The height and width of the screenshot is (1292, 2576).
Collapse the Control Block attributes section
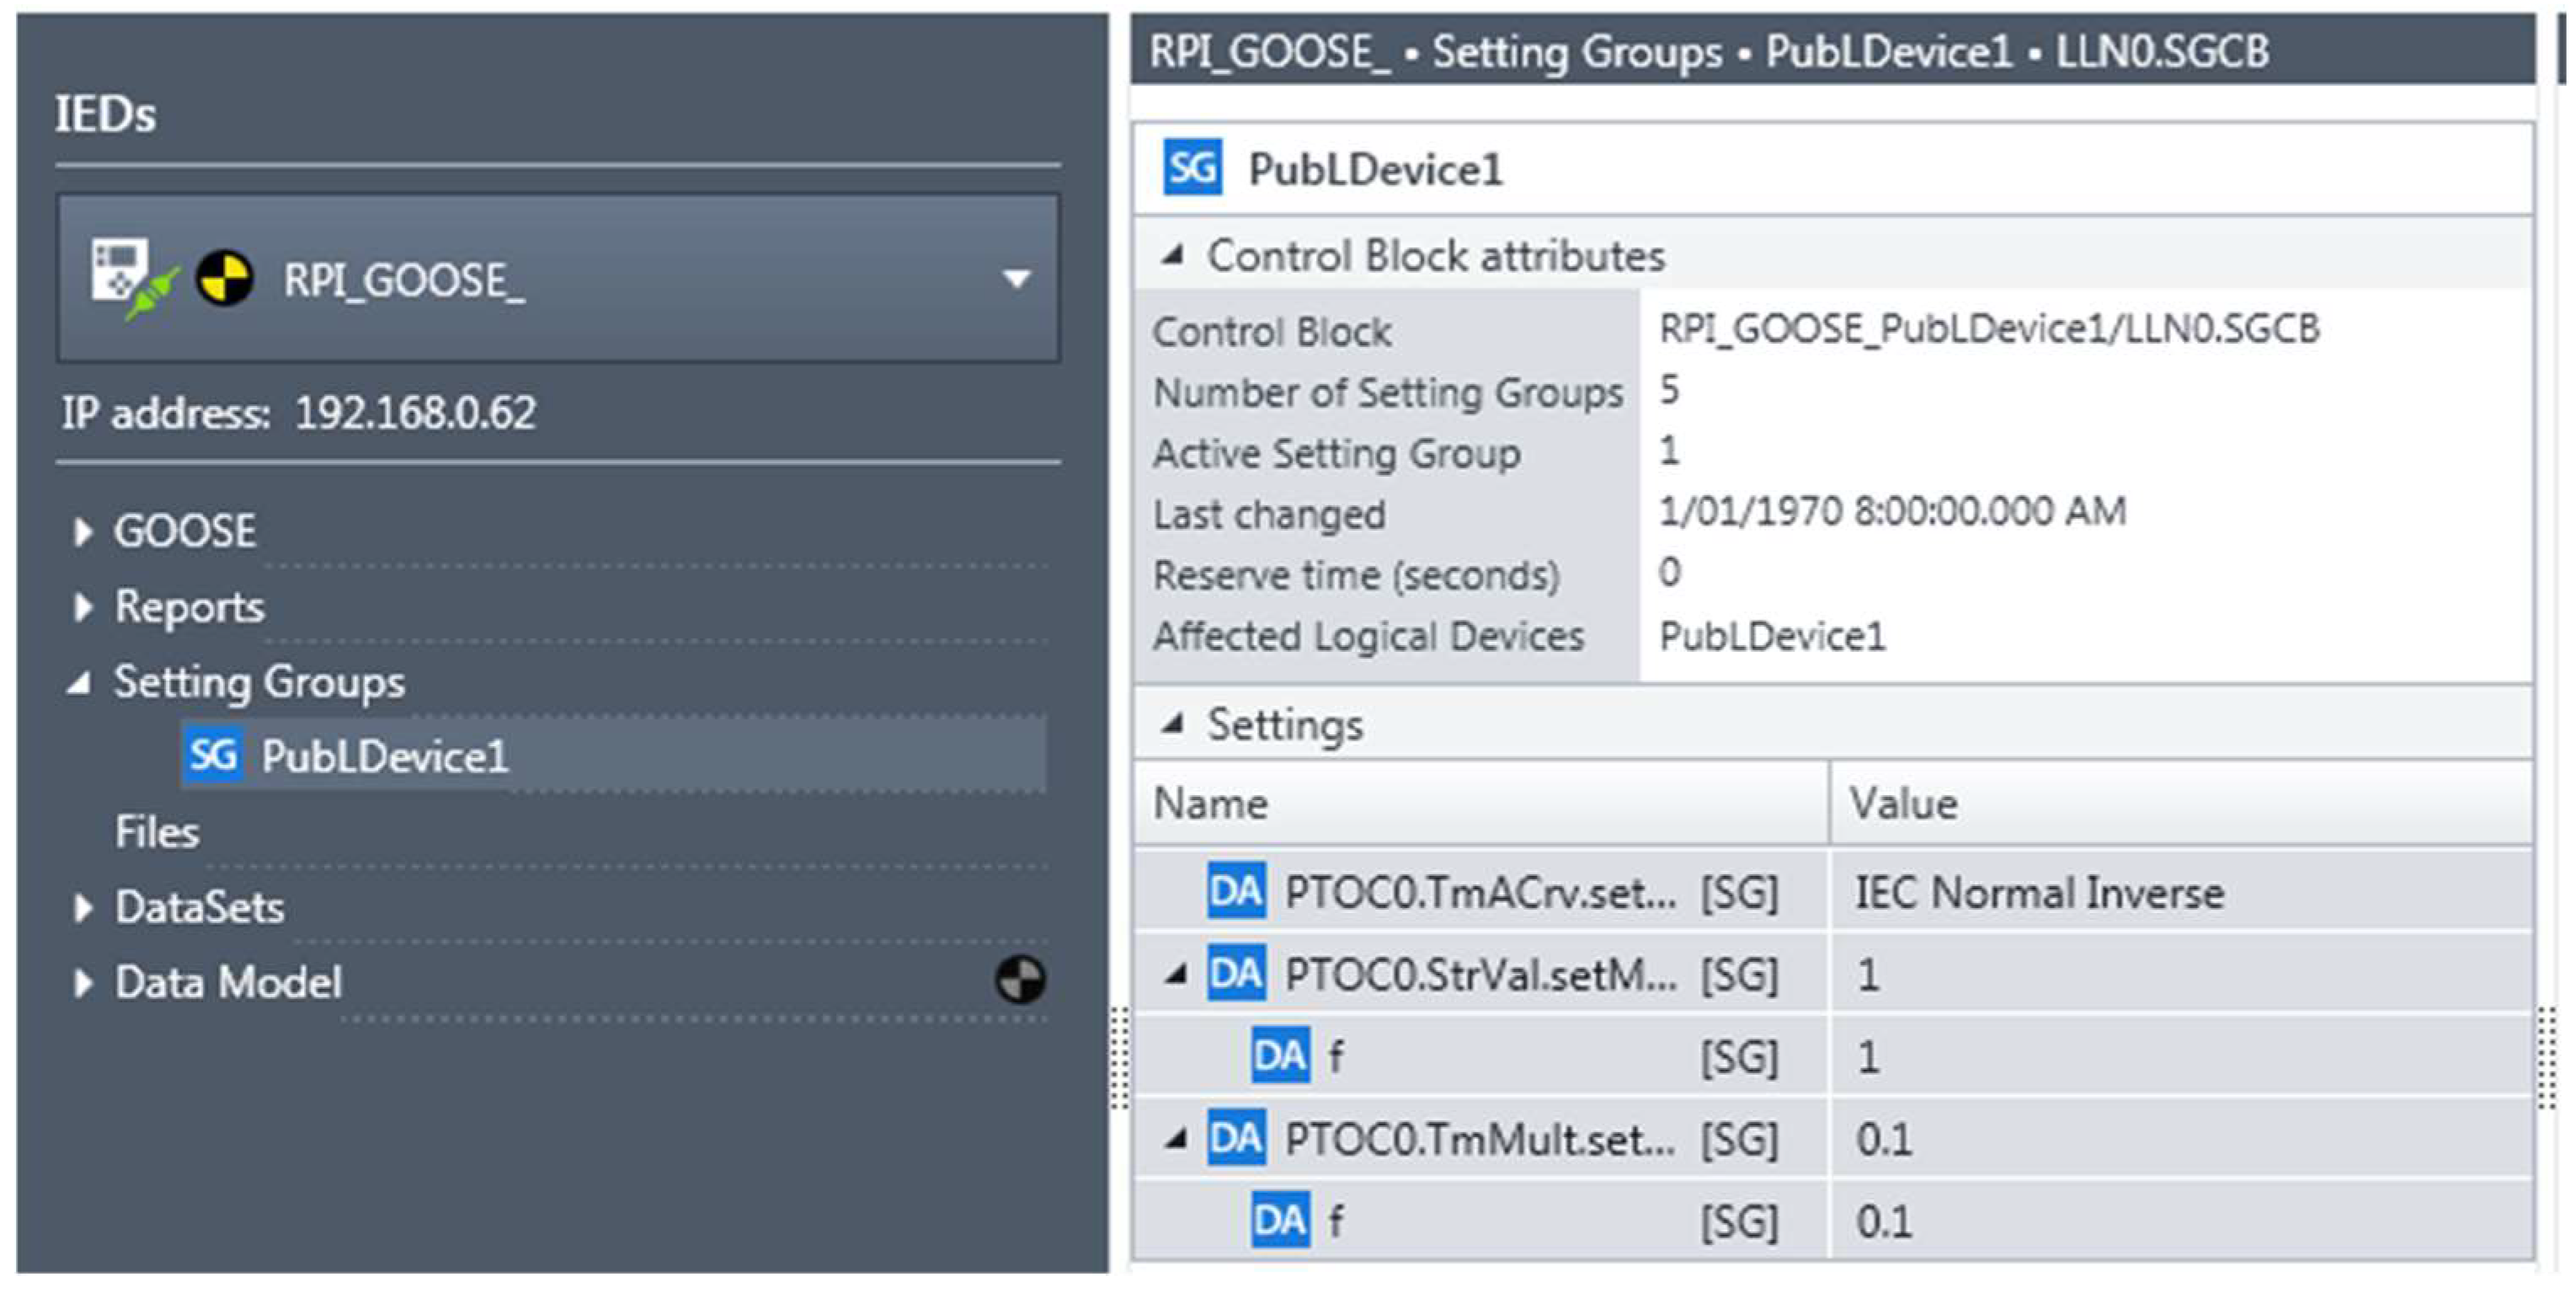point(1173,256)
